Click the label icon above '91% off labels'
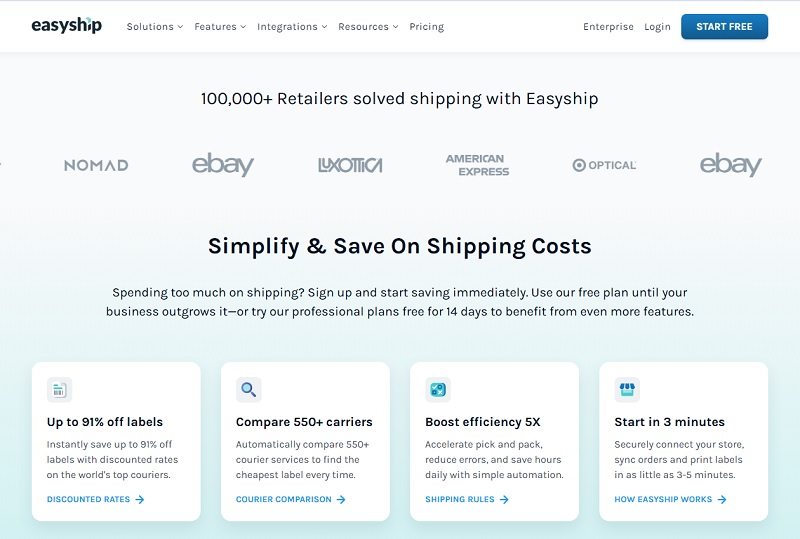800x539 pixels. tap(59, 390)
